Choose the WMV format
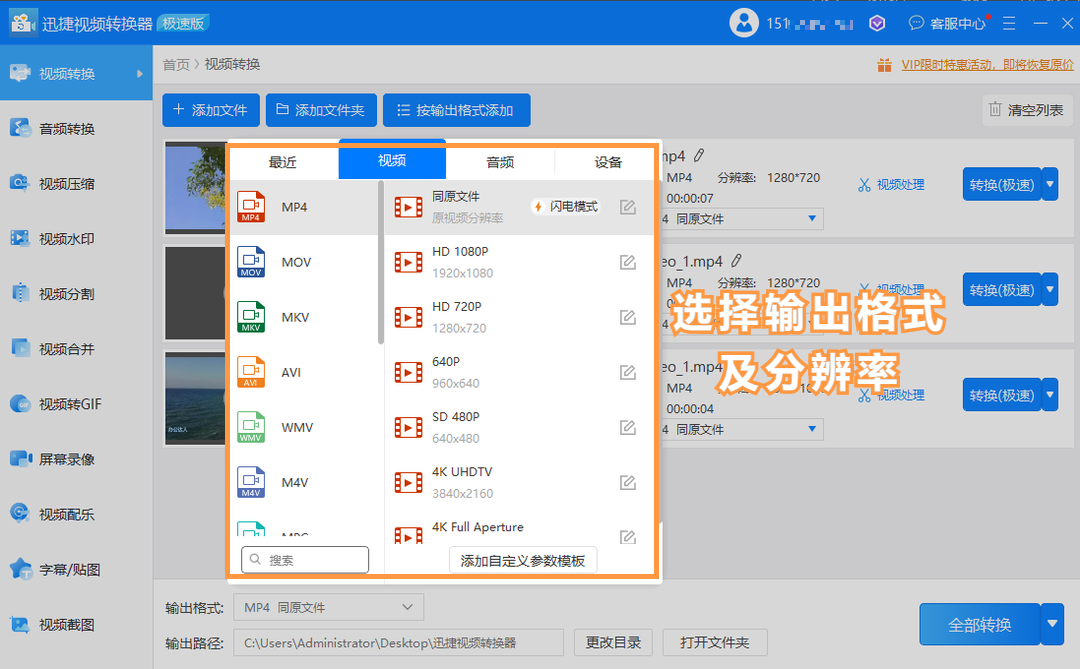The width and height of the screenshot is (1080, 669). click(304, 427)
